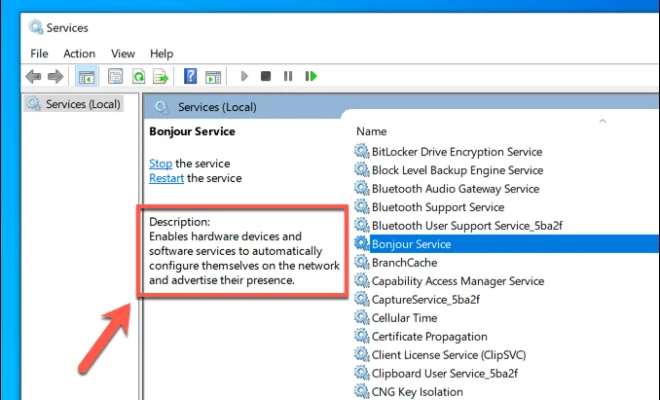Screen dimensions: 660x400
Task: Click the gear icon beside CNG Key Isolation
Action: (362, 391)
